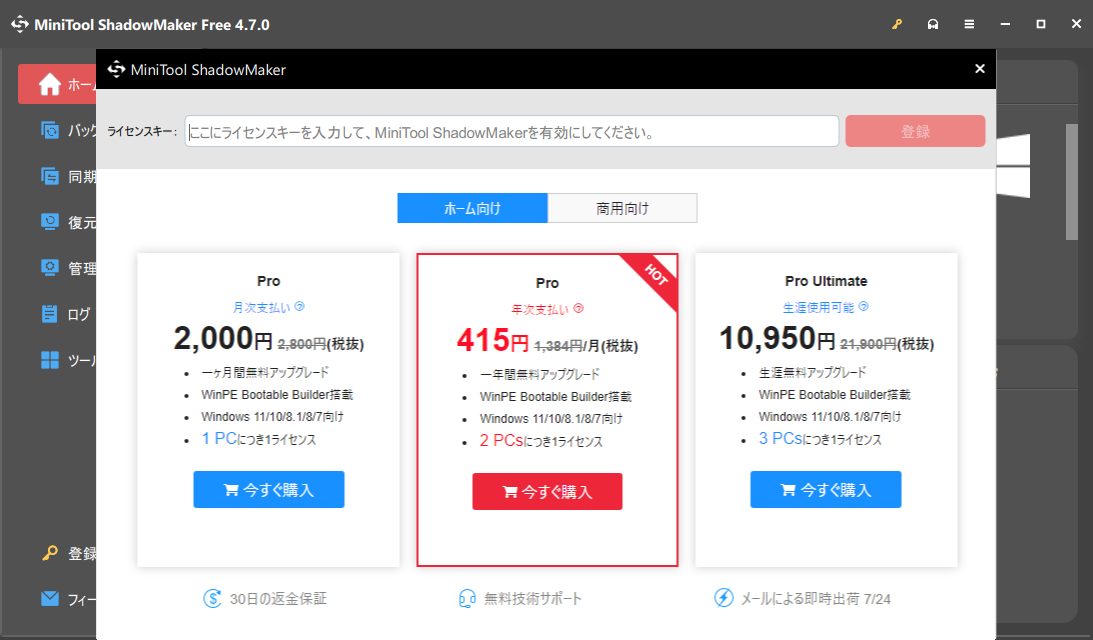Image resolution: width=1093 pixels, height=640 pixels.
Task: Click the MiniTool logo in the dialog header
Action: pyautogui.click(x=116, y=69)
